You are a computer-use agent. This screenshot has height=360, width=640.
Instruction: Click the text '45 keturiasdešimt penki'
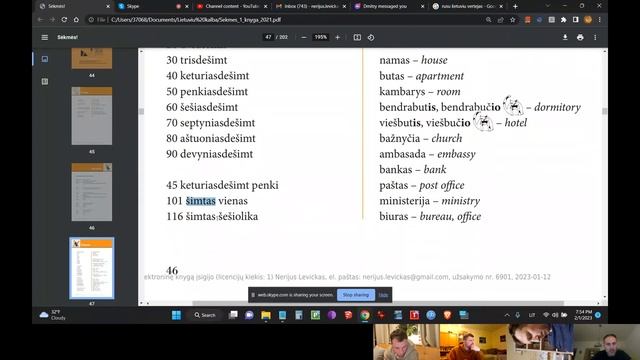tap(222, 185)
